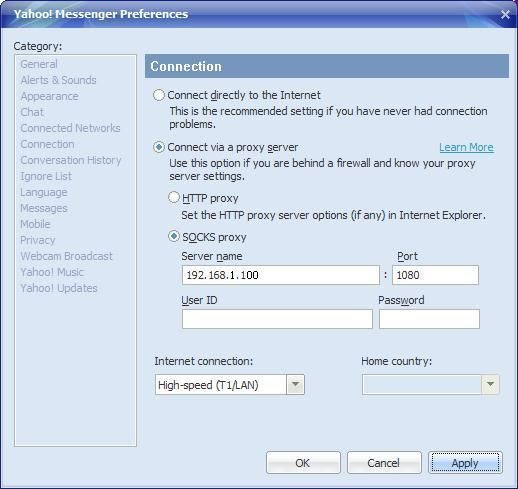Screen dimensions: 518x489
Task: Close the Preferences dialog with X
Action: pos(505,14)
